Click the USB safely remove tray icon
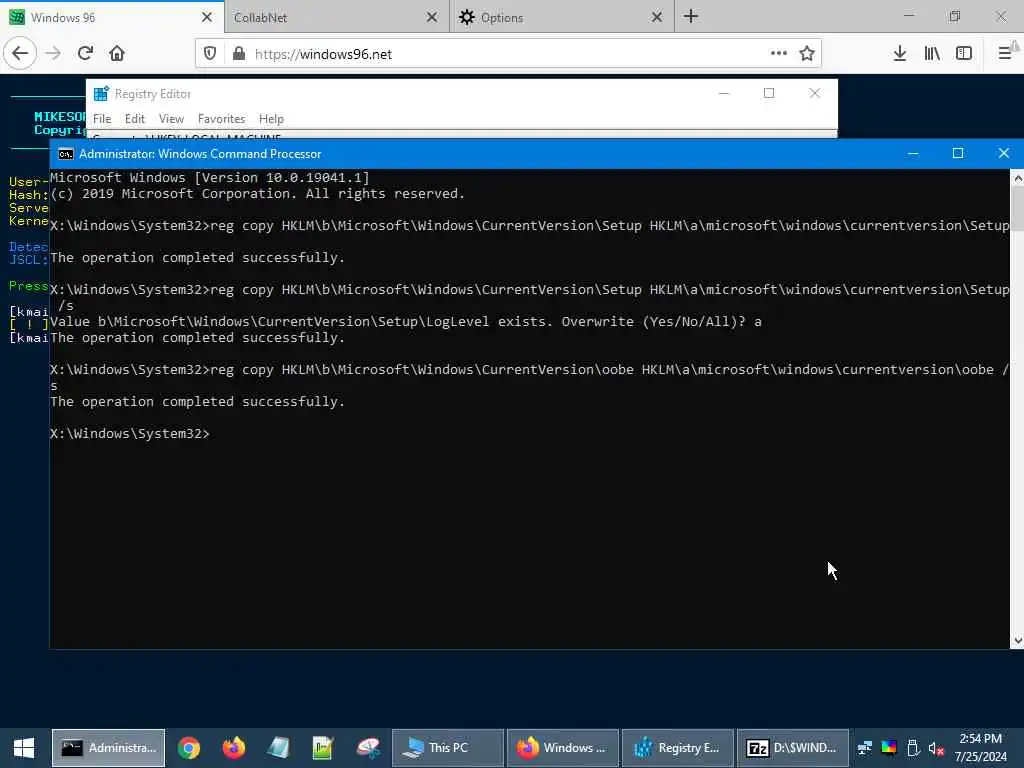 point(913,748)
